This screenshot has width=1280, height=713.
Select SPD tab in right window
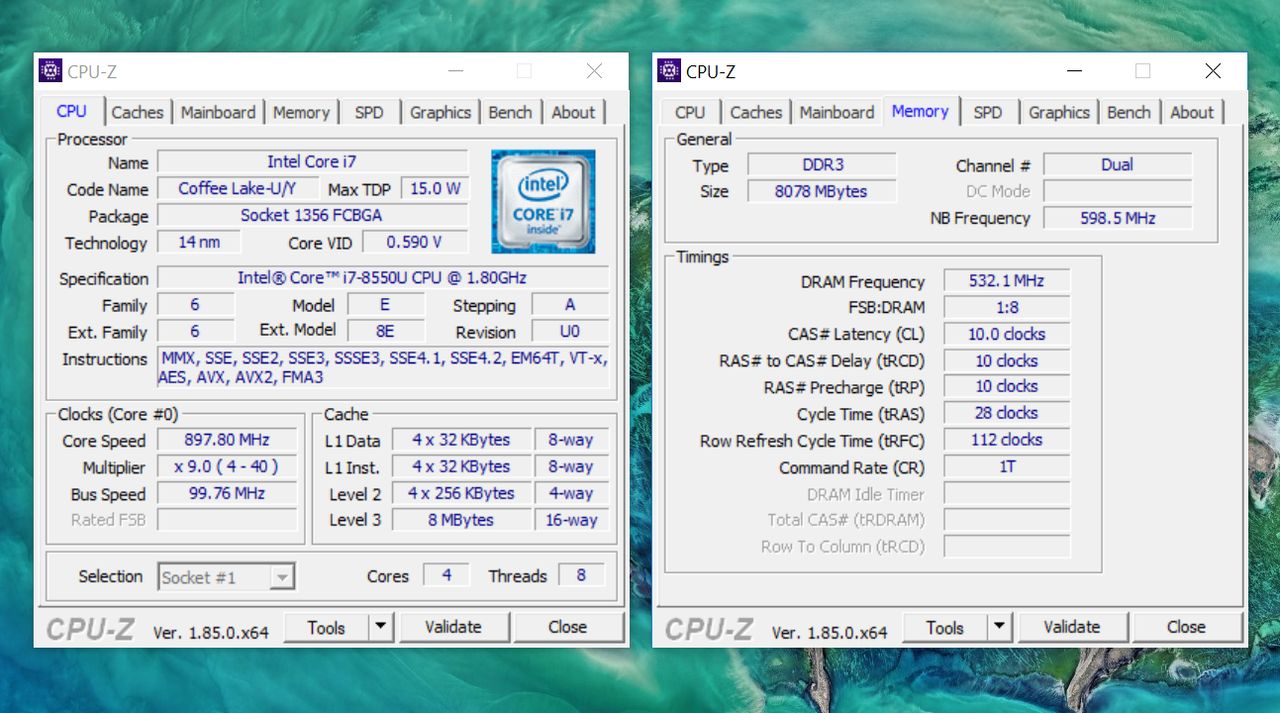click(x=988, y=112)
